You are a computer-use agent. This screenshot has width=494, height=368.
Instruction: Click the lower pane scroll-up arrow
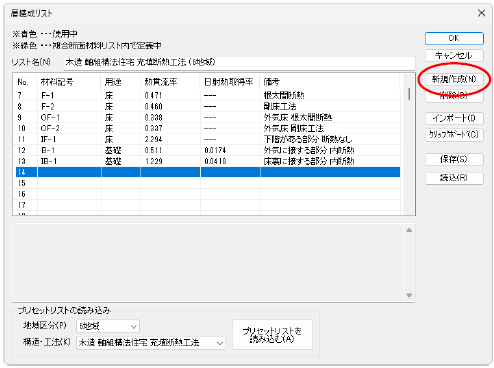(409, 230)
